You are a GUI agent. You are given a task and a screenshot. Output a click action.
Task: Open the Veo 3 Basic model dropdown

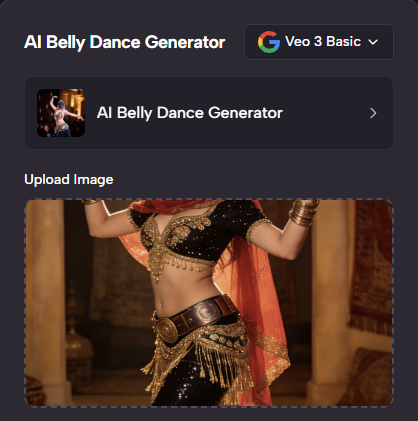319,42
